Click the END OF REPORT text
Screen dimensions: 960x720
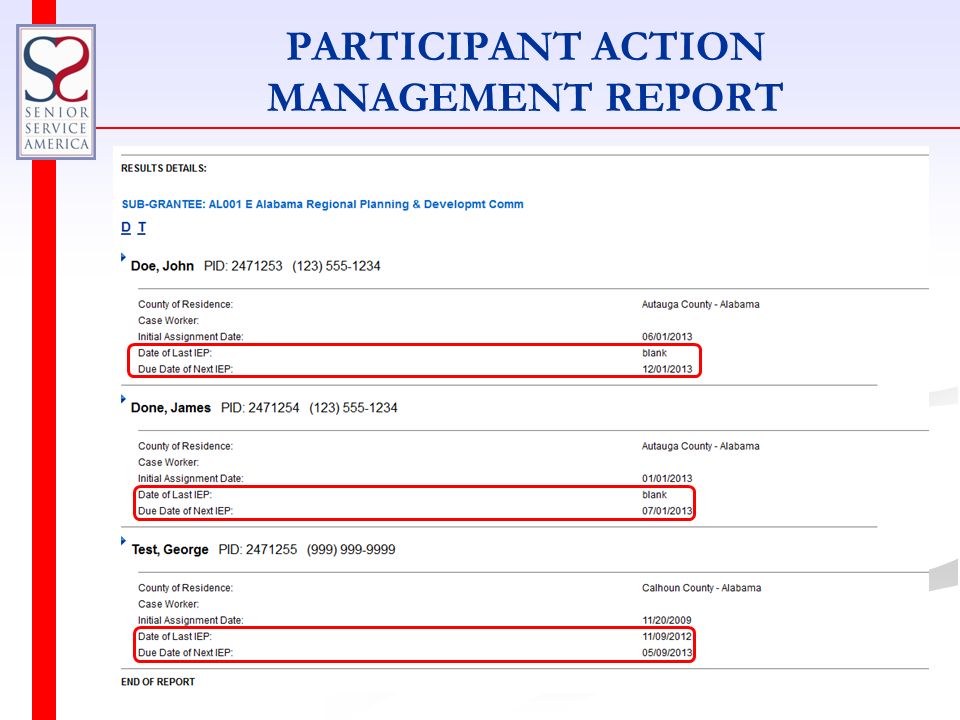[x=158, y=681]
